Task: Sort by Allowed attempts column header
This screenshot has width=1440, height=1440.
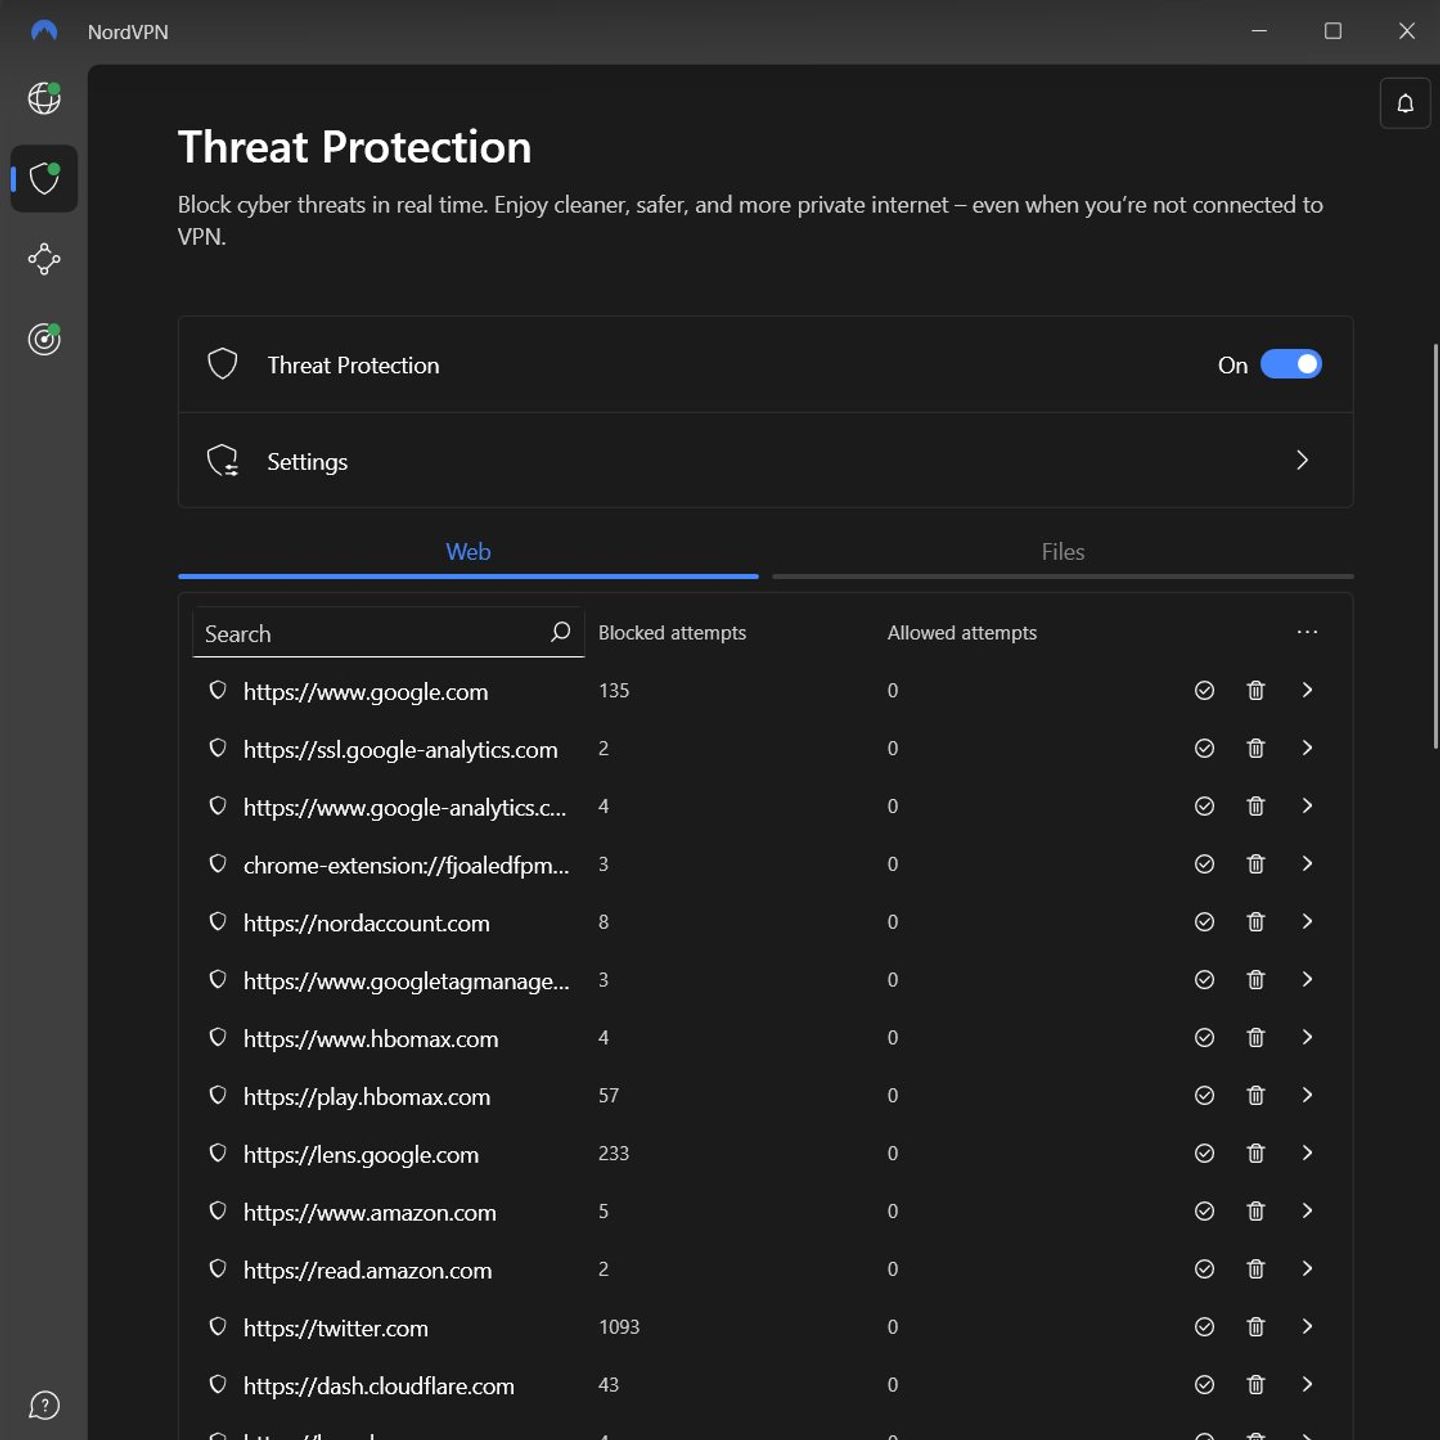Action: click(962, 633)
